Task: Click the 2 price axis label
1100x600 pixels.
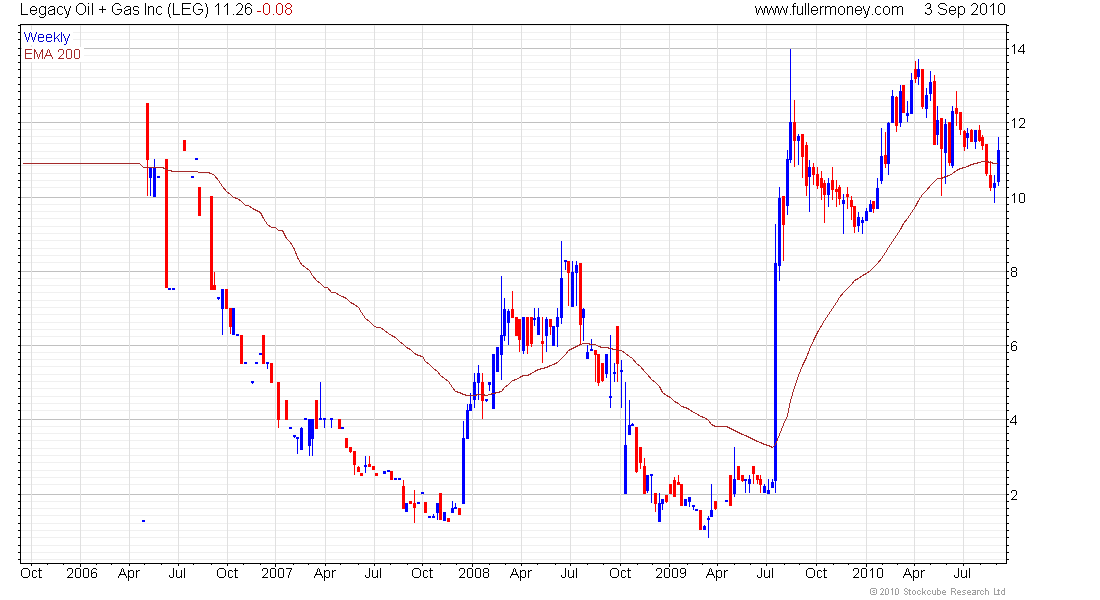Action: point(1014,495)
